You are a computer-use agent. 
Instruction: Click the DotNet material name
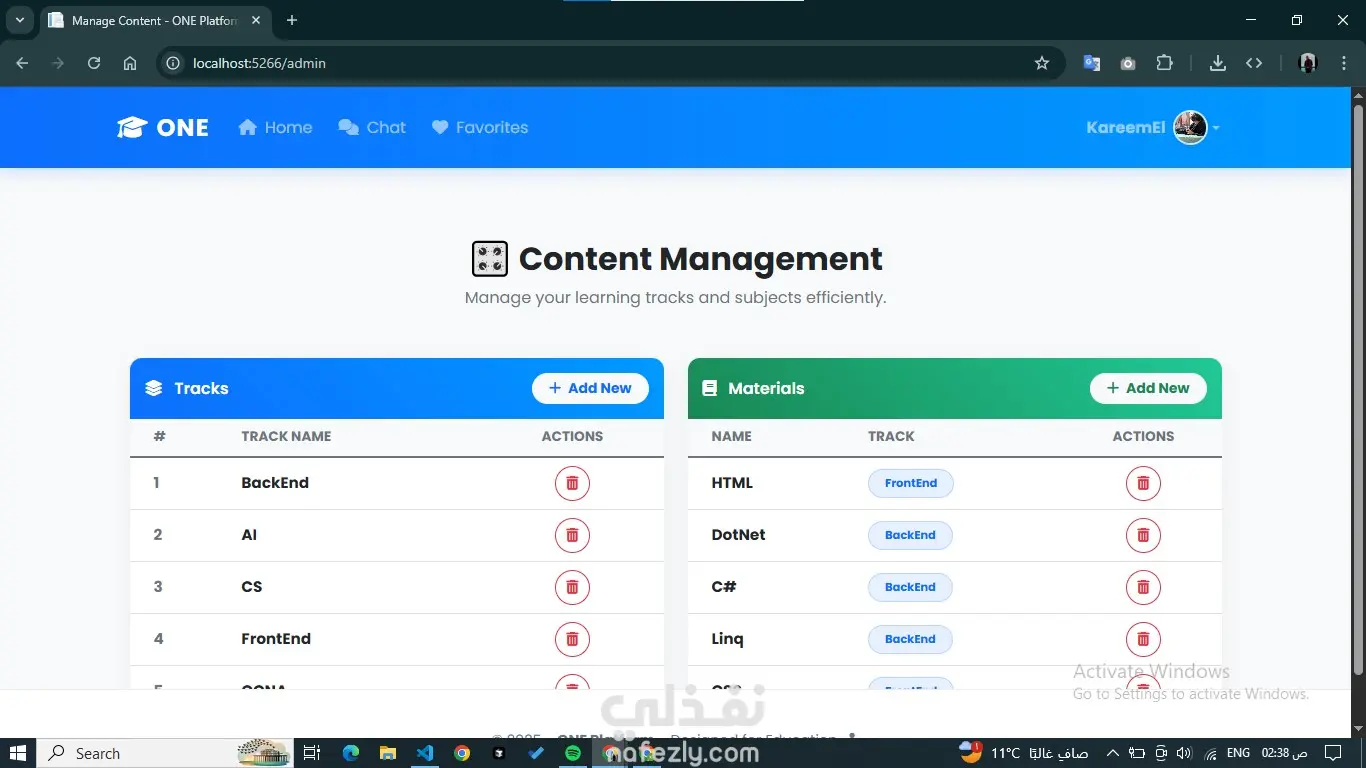(x=738, y=535)
